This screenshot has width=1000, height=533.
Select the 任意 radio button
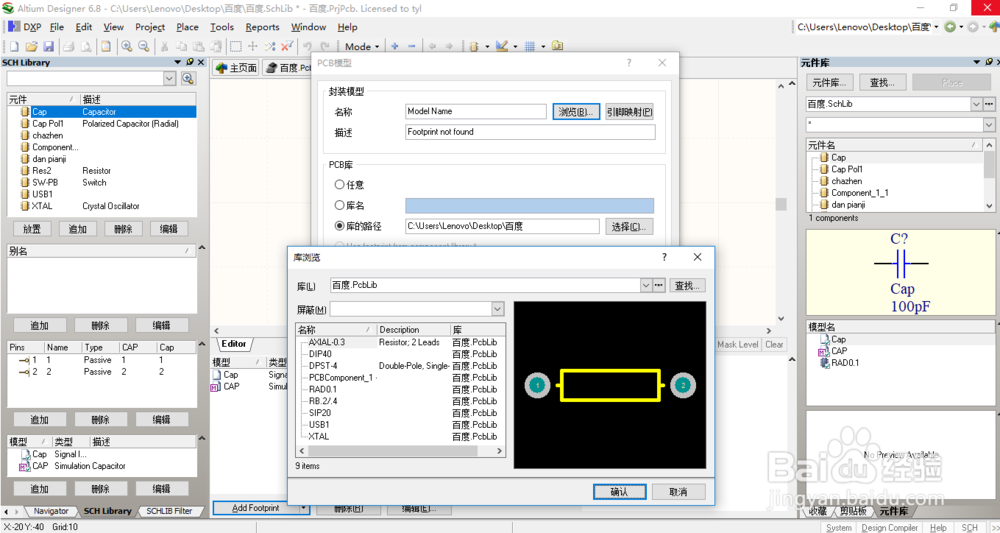(340, 185)
